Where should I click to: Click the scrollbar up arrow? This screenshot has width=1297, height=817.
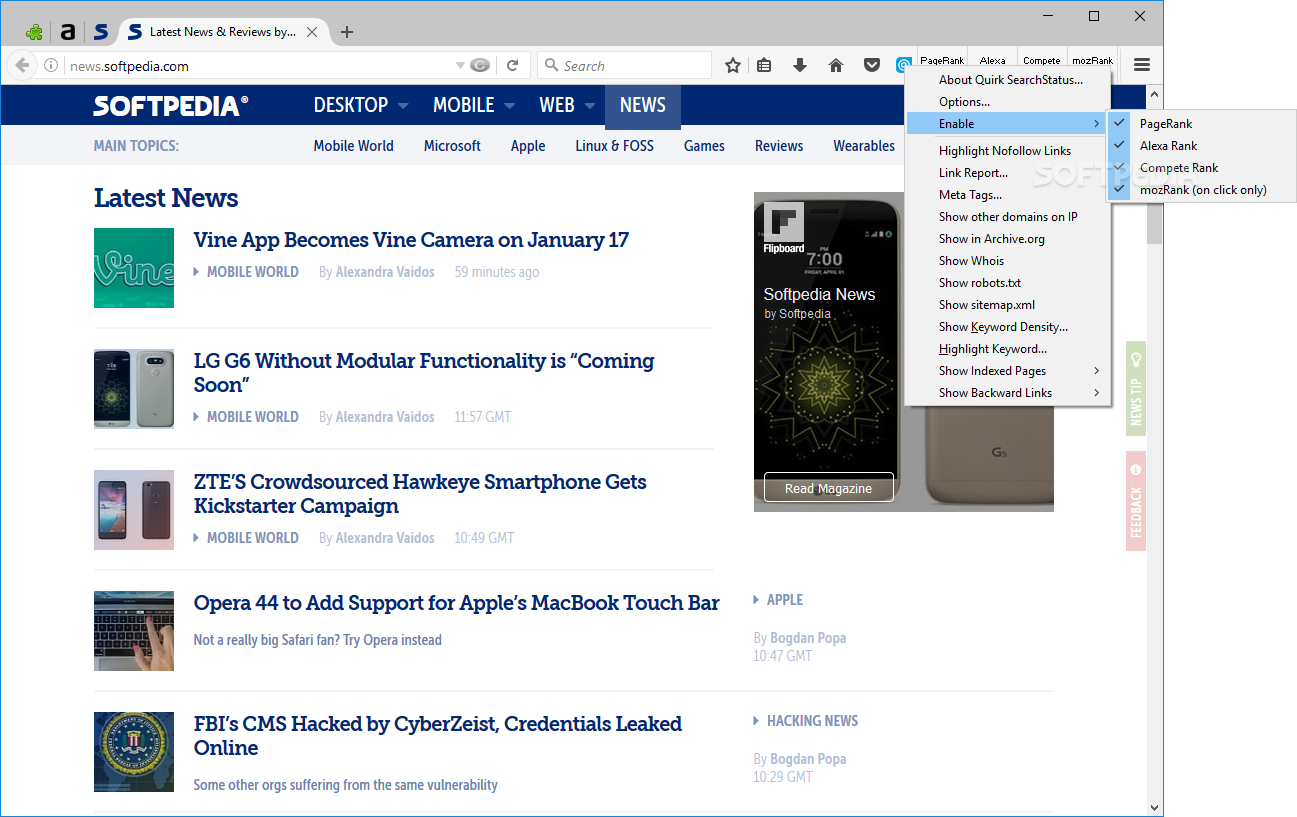click(x=1154, y=96)
